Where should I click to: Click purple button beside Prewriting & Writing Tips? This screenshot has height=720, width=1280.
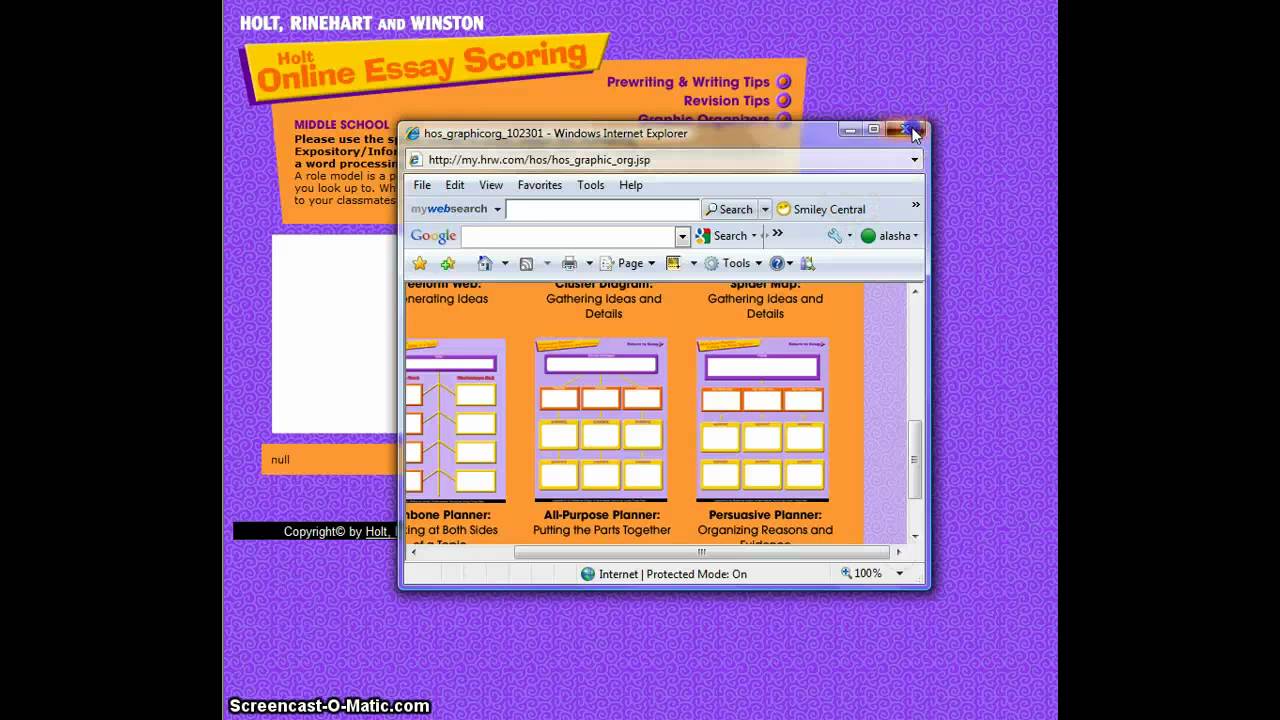(x=784, y=82)
